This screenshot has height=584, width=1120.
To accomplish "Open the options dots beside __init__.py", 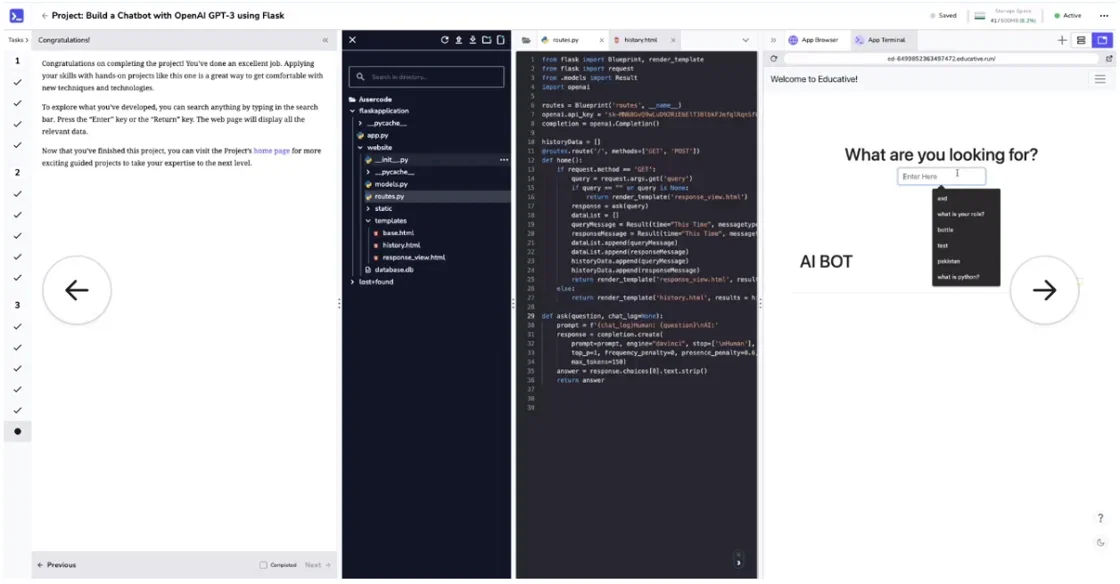I will (504, 160).
